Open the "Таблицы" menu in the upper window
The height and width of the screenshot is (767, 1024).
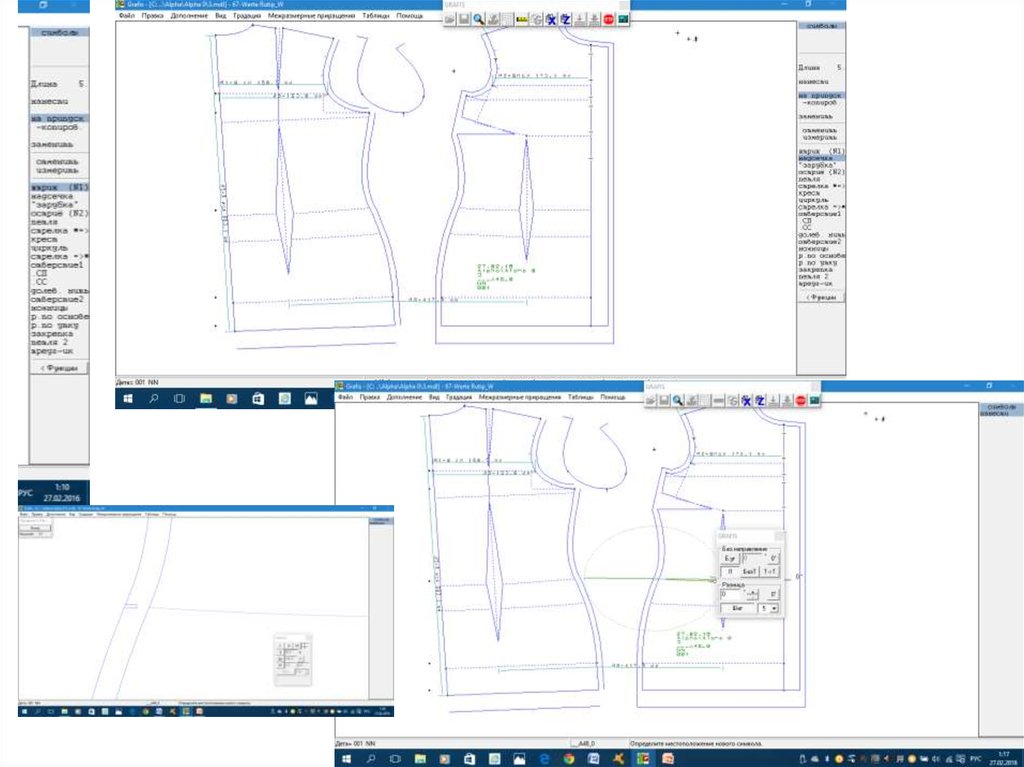click(x=376, y=16)
